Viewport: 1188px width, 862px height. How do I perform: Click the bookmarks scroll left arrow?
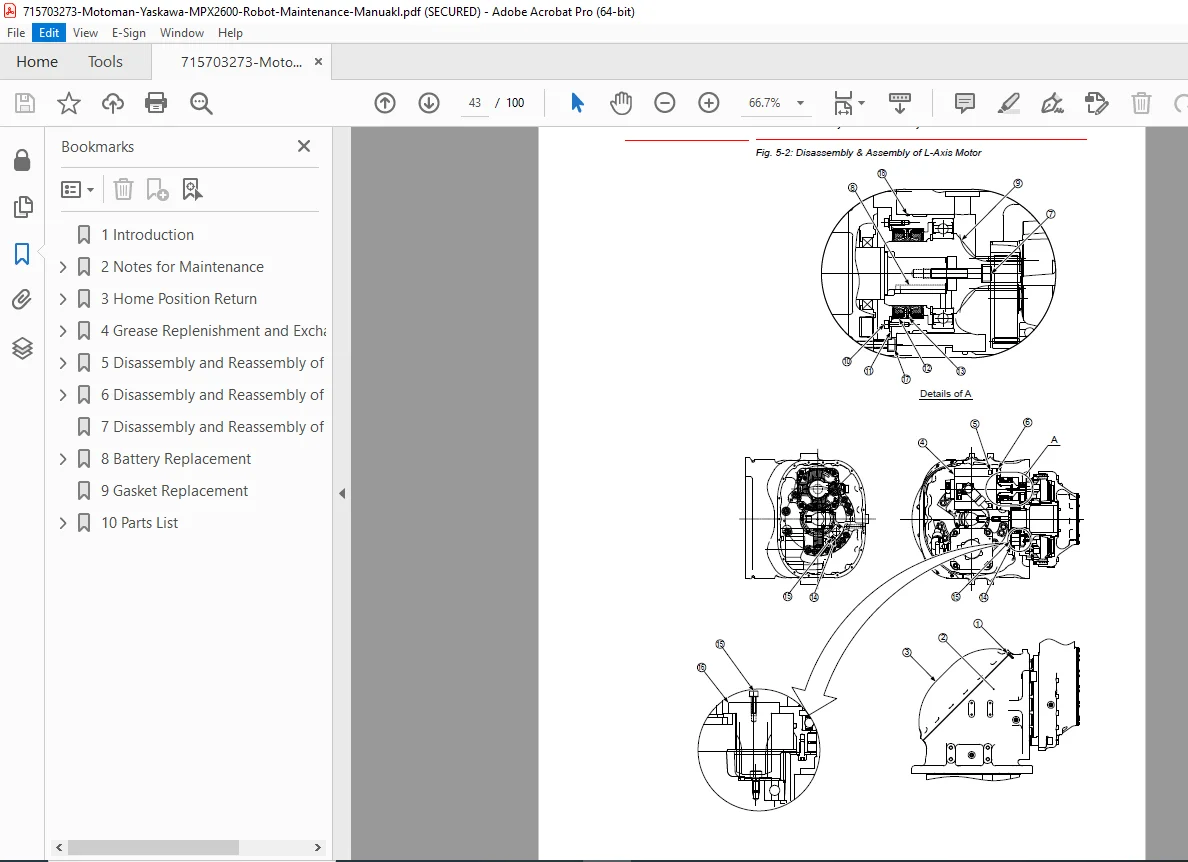coord(59,847)
